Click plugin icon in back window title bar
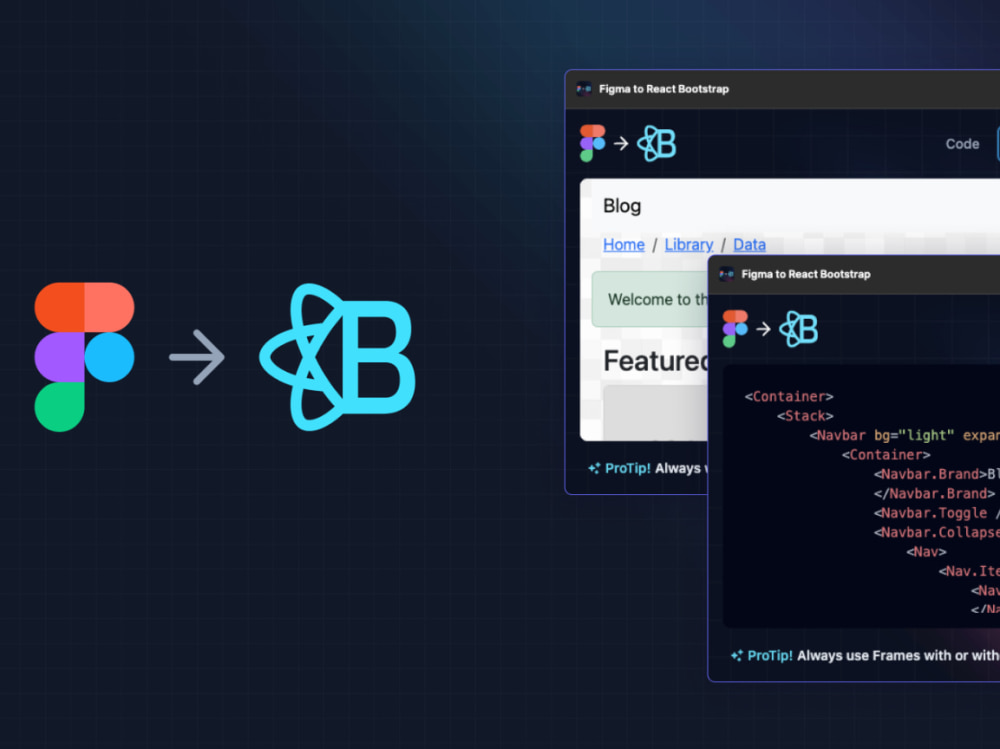 [x=584, y=89]
